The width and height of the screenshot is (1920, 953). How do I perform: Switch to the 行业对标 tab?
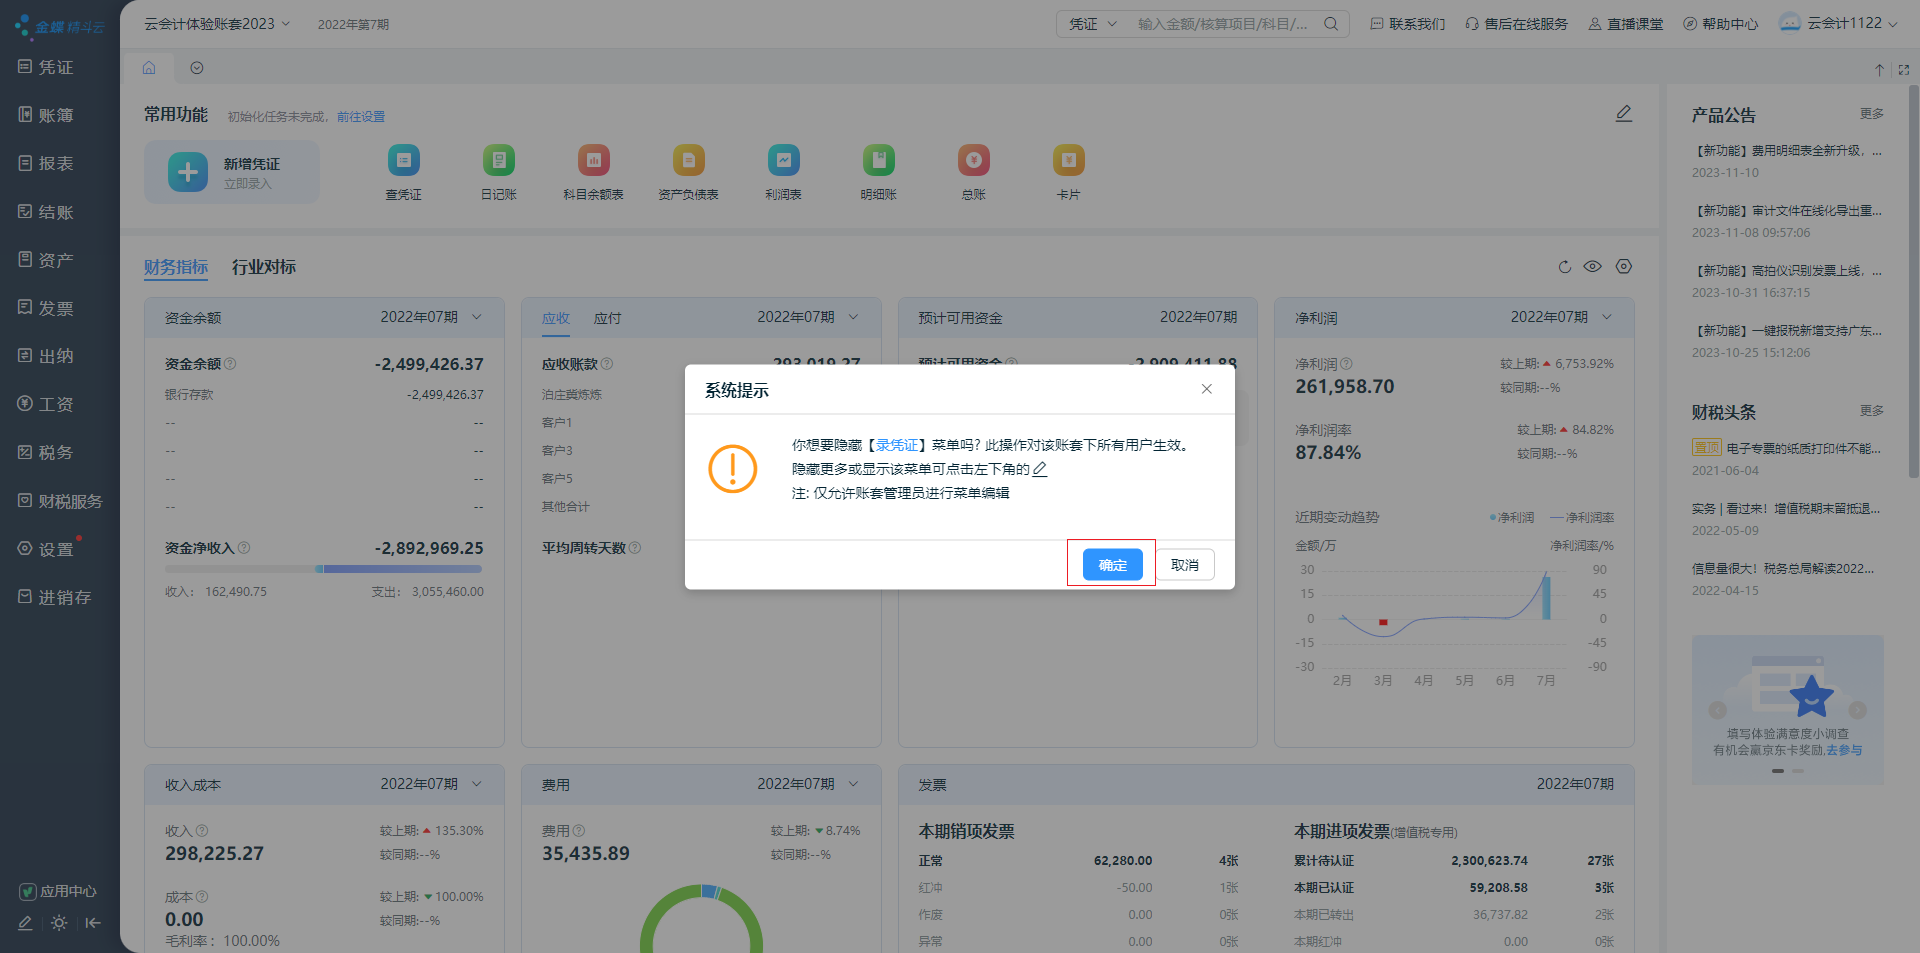tap(263, 267)
